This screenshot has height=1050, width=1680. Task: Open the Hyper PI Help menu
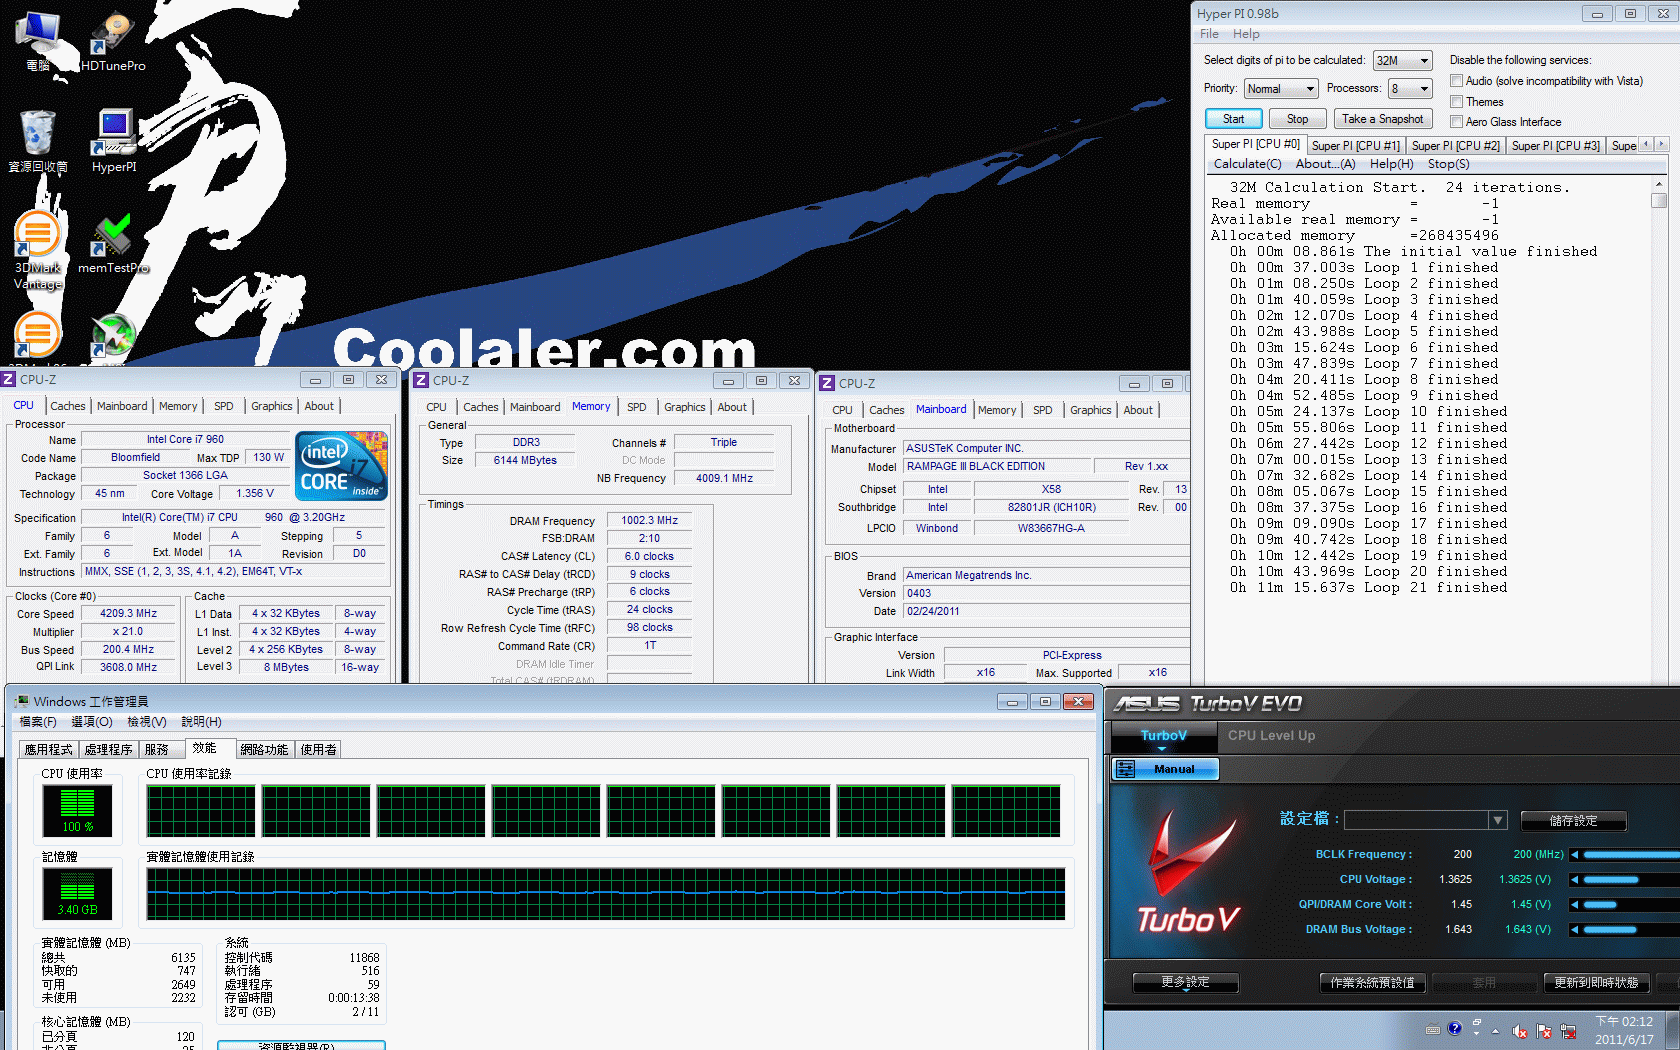[1246, 34]
